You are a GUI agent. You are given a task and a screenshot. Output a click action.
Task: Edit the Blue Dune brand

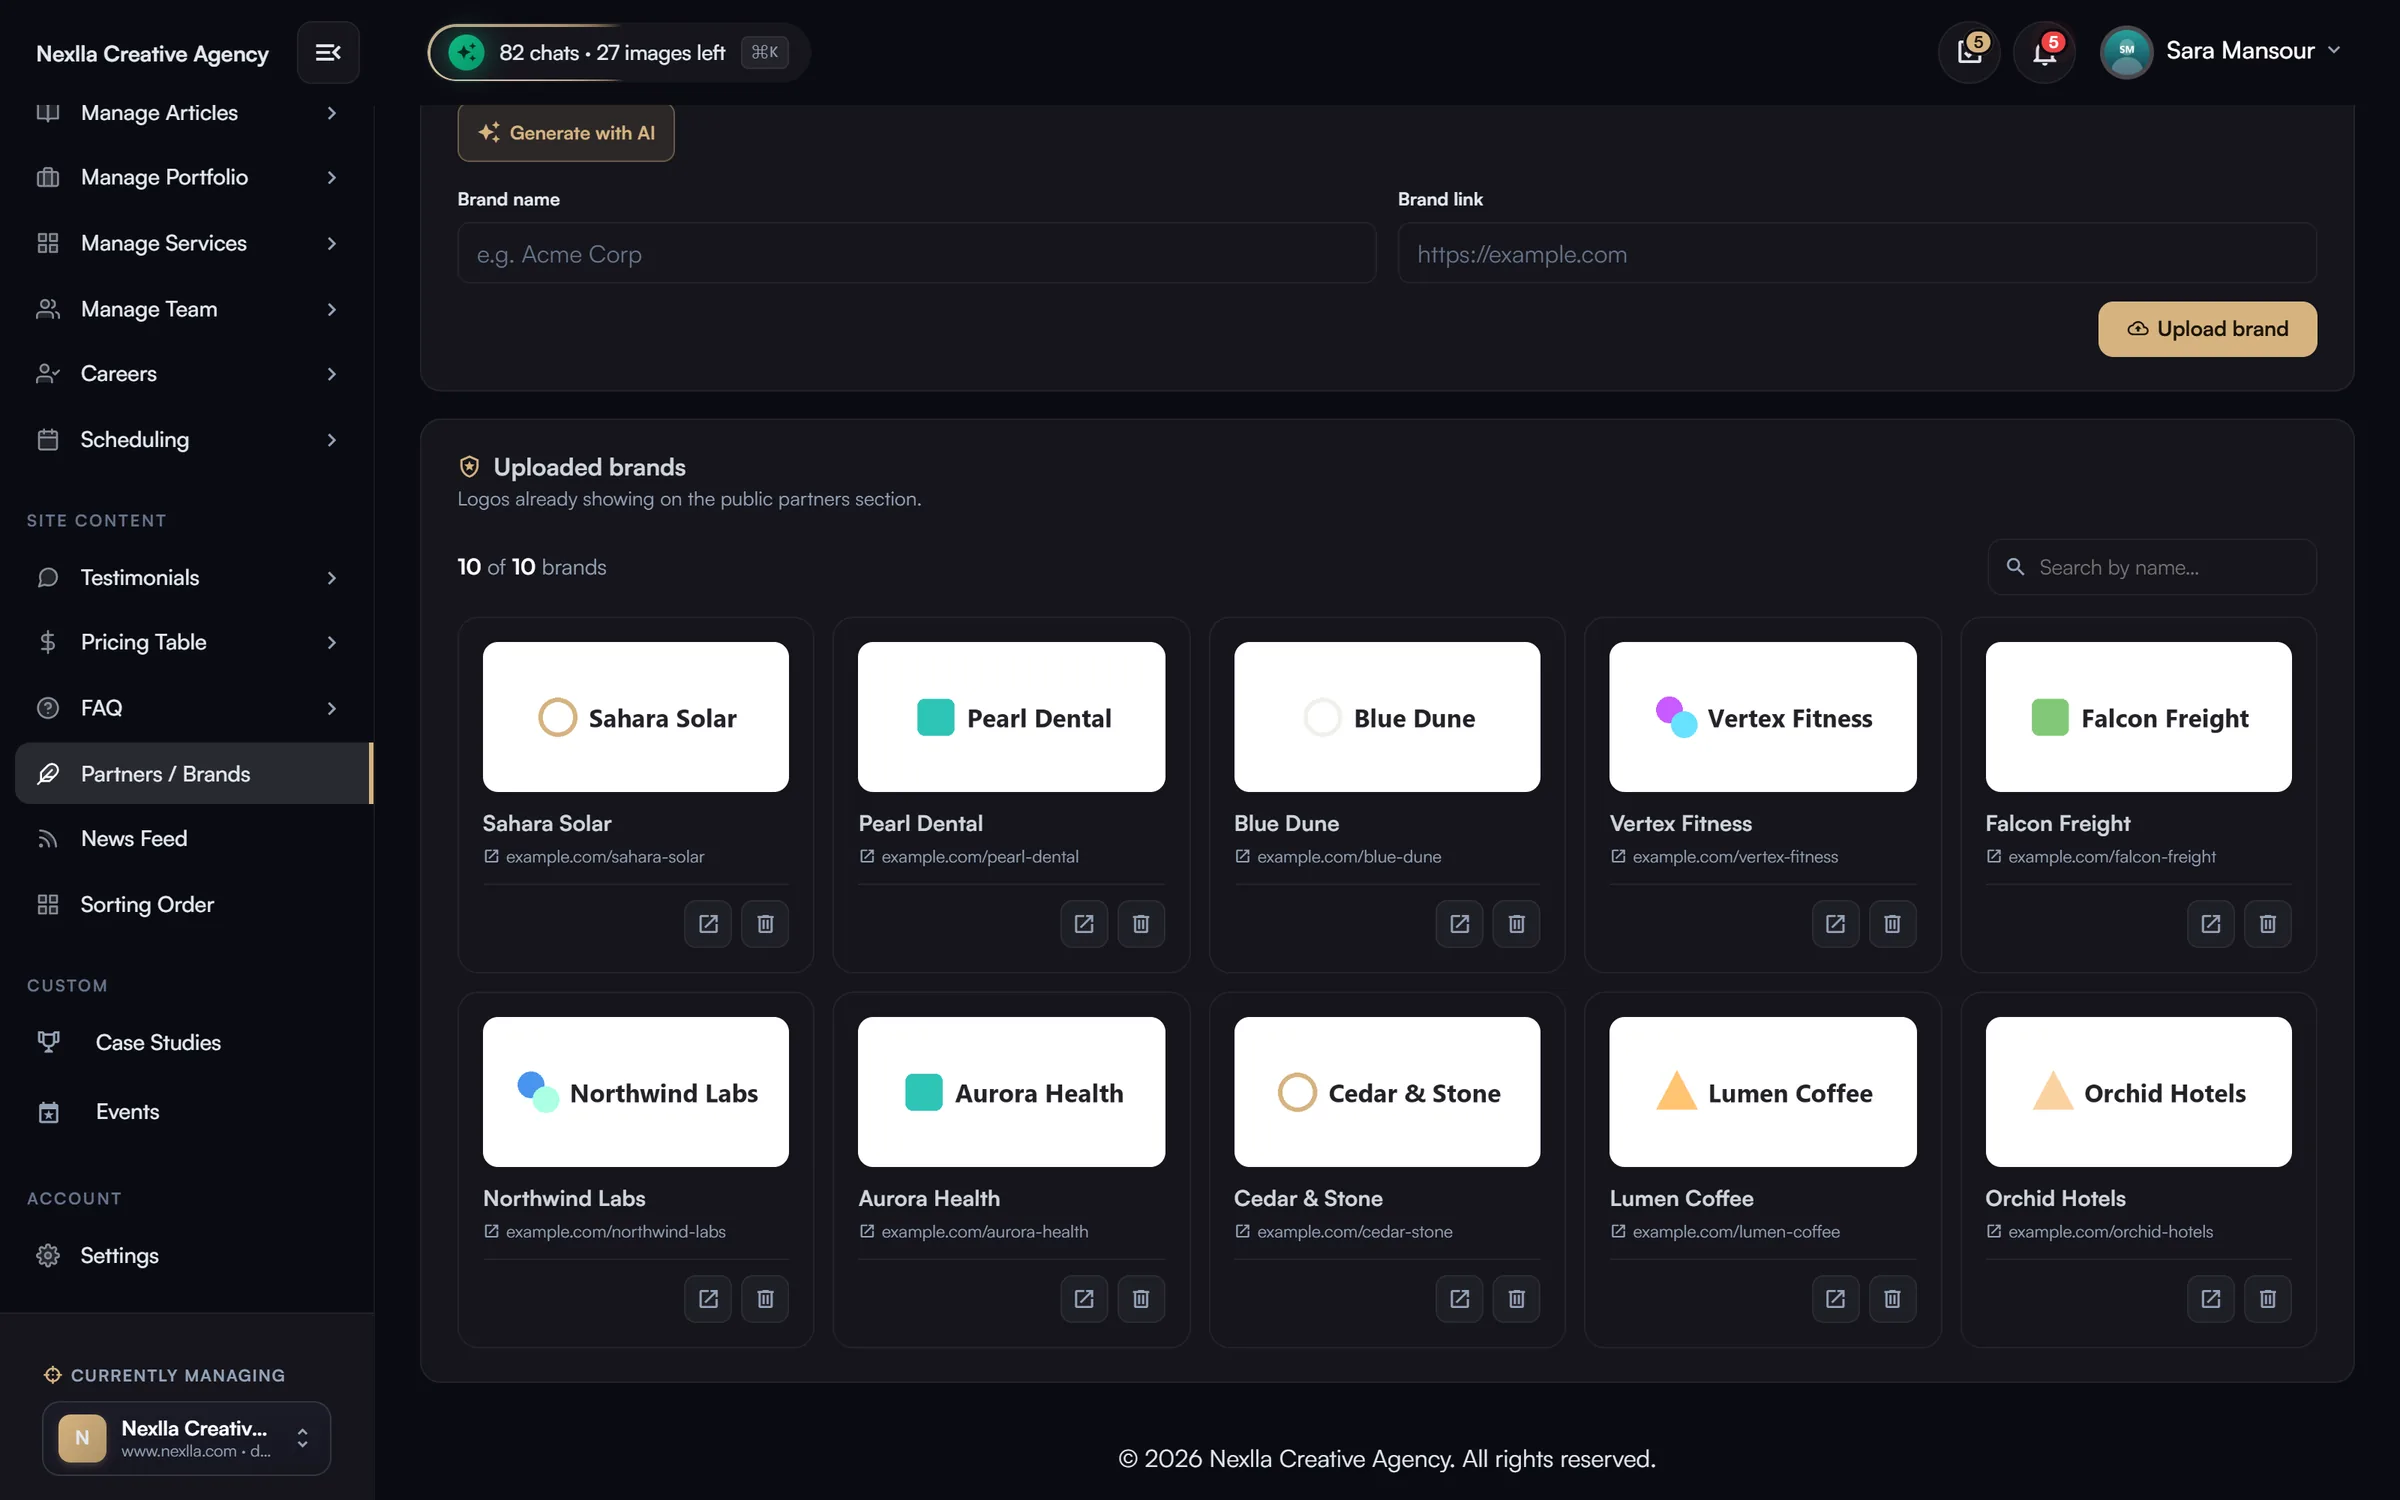pos(1460,923)
